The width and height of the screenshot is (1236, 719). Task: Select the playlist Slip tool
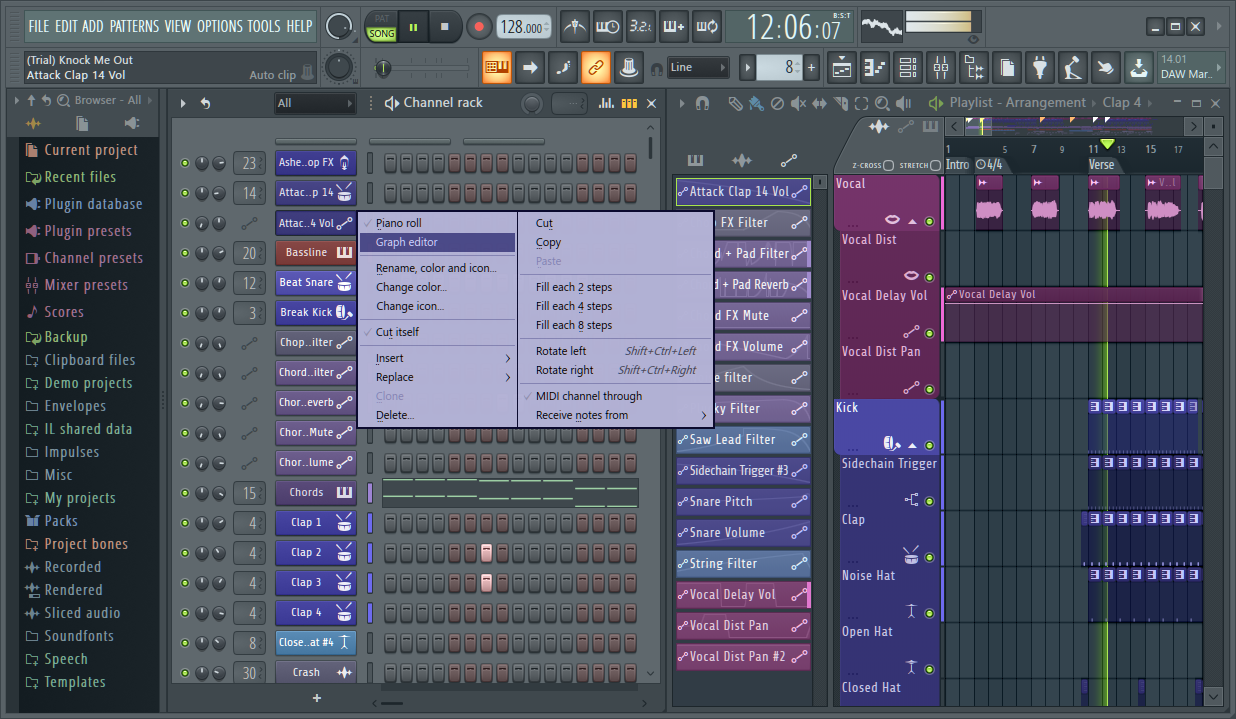pos(821,103)
